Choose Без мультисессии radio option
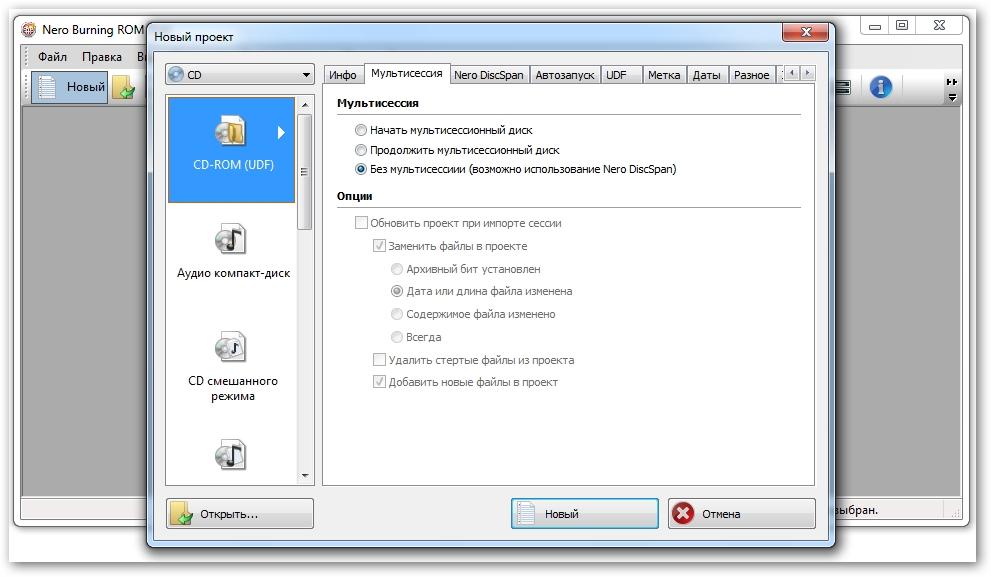Viewport: 991px width, 577px height. pos(361,169)
